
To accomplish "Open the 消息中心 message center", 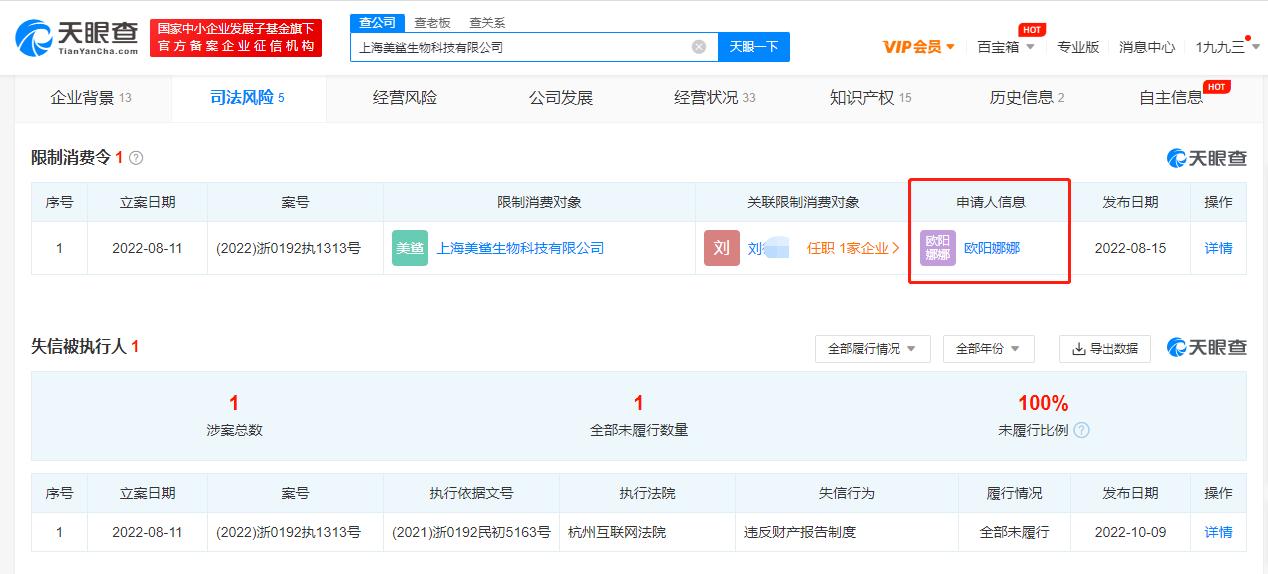I will coord(1147,47).
